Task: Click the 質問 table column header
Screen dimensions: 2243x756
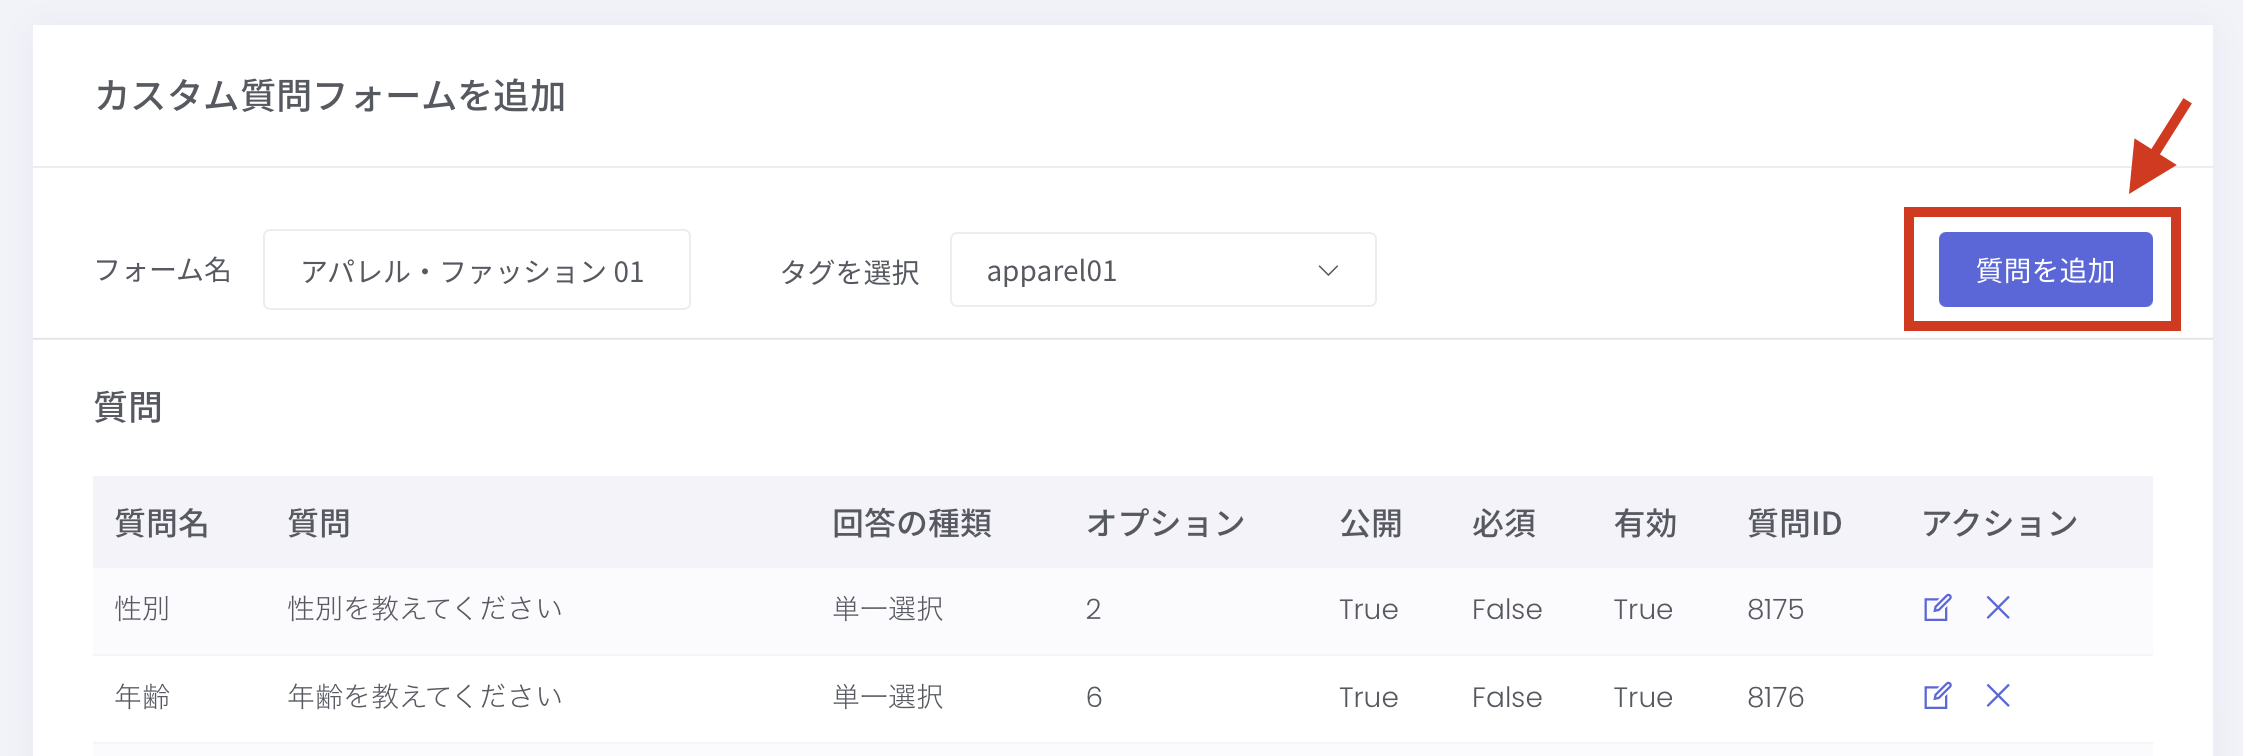Action: click(x=319, y=523)
